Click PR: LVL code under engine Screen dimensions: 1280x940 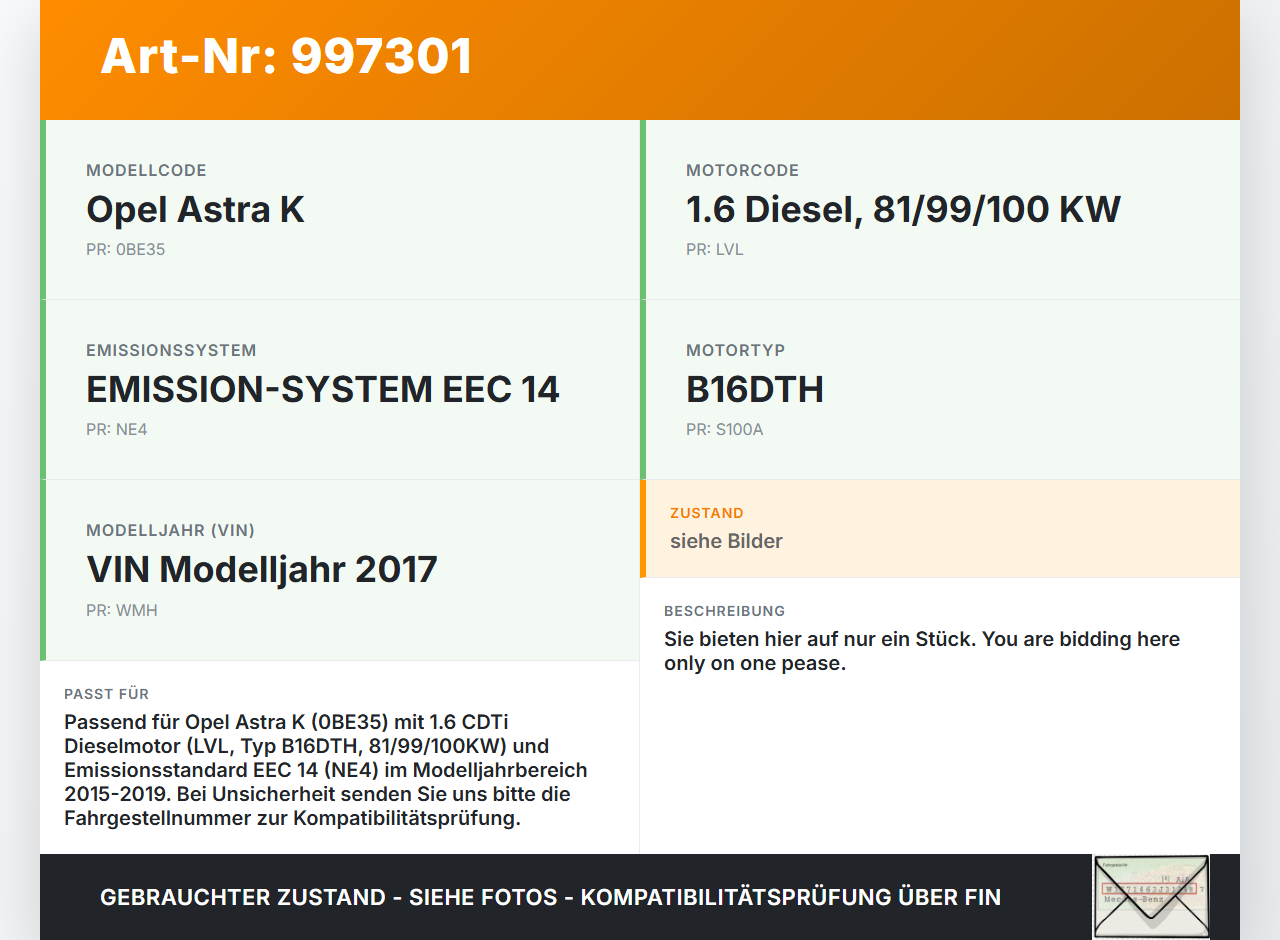(x=714, y=250)
